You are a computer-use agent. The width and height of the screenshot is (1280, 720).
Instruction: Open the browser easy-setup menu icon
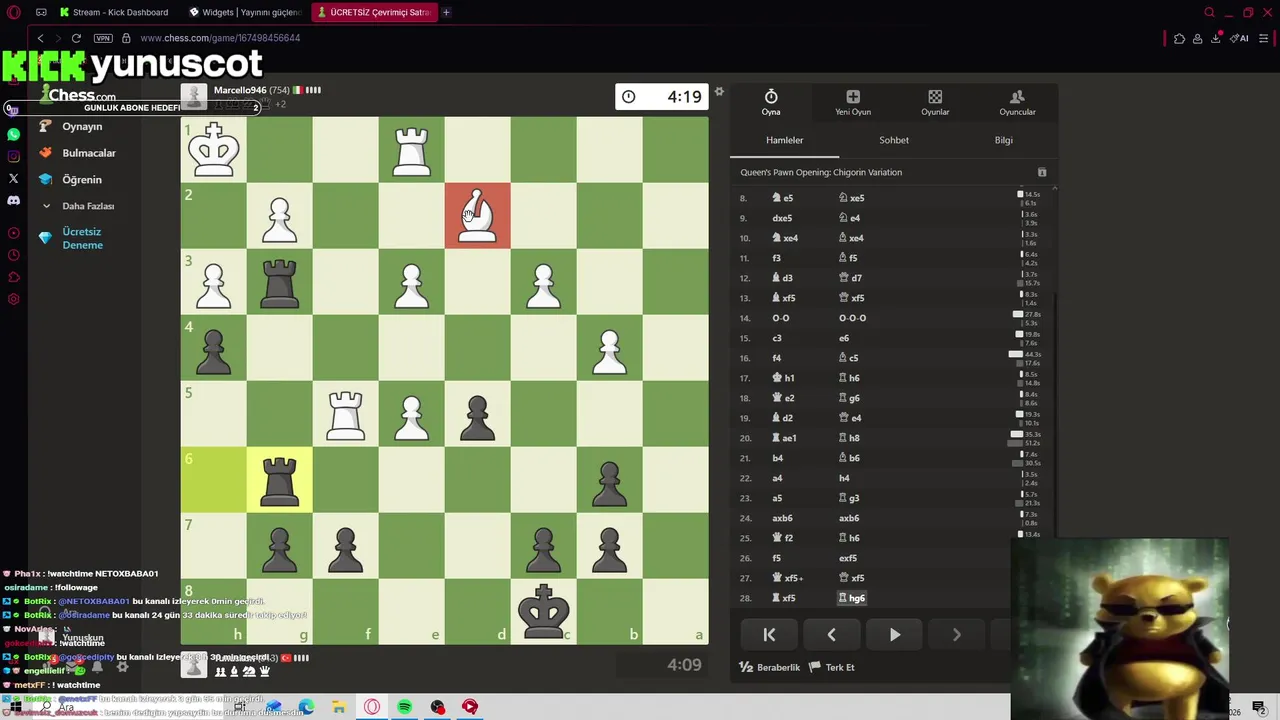click(1264, 38)
